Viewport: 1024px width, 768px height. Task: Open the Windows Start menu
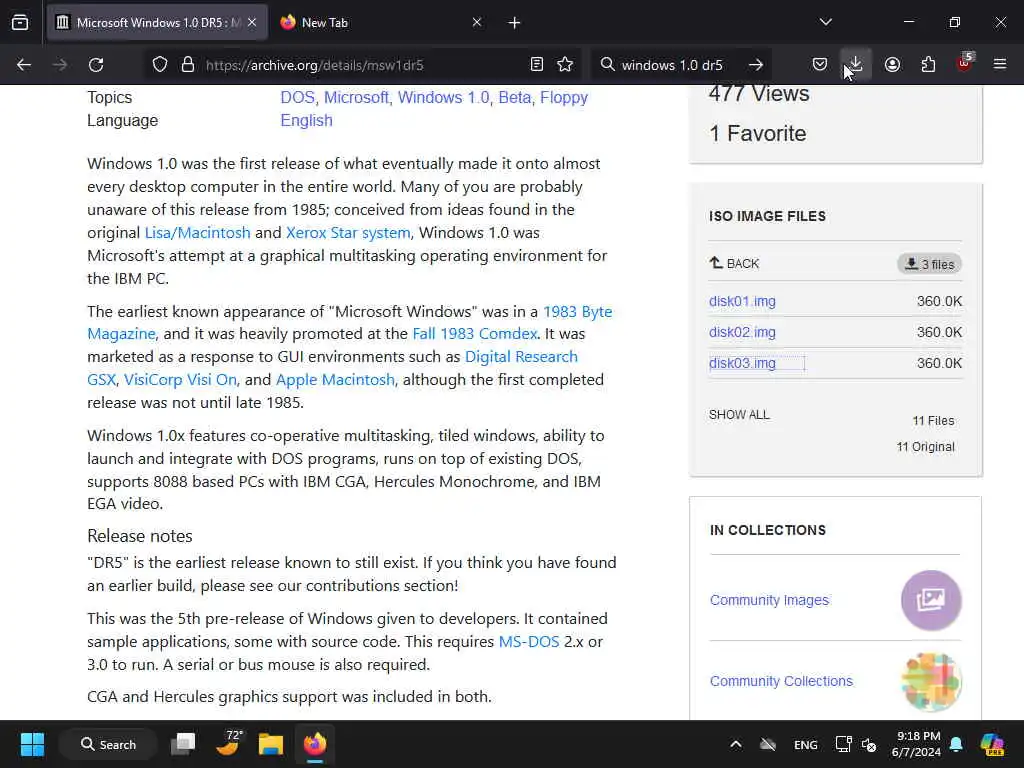point(32,744)
